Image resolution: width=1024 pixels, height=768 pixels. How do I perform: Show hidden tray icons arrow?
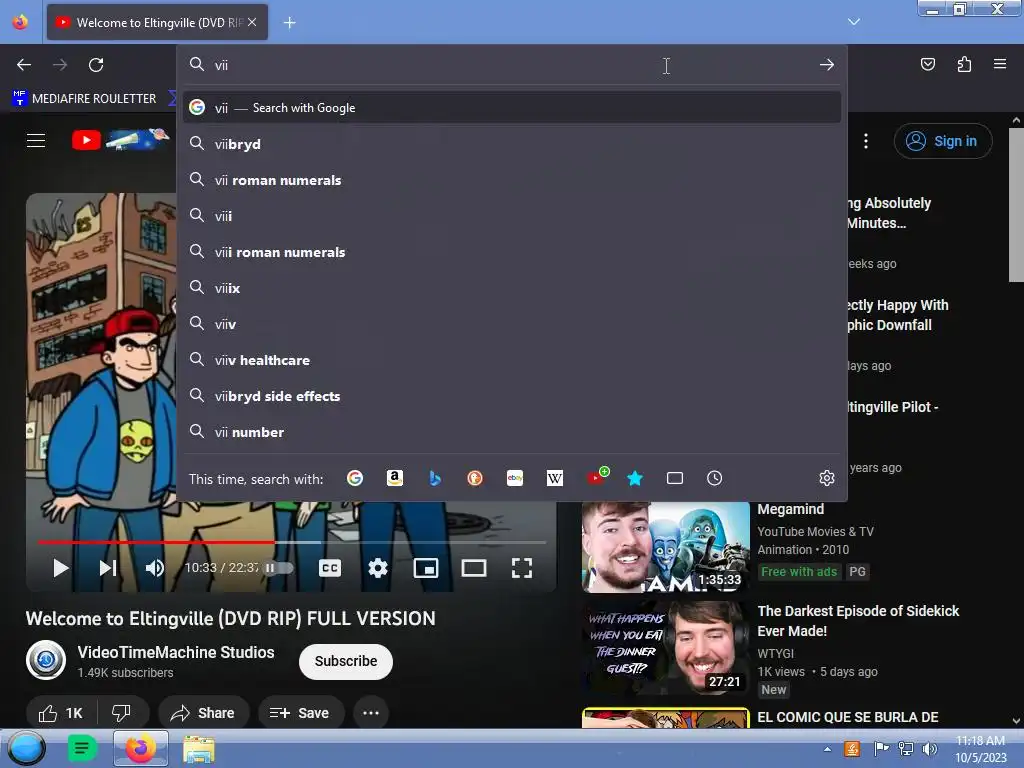click(827, 749)
